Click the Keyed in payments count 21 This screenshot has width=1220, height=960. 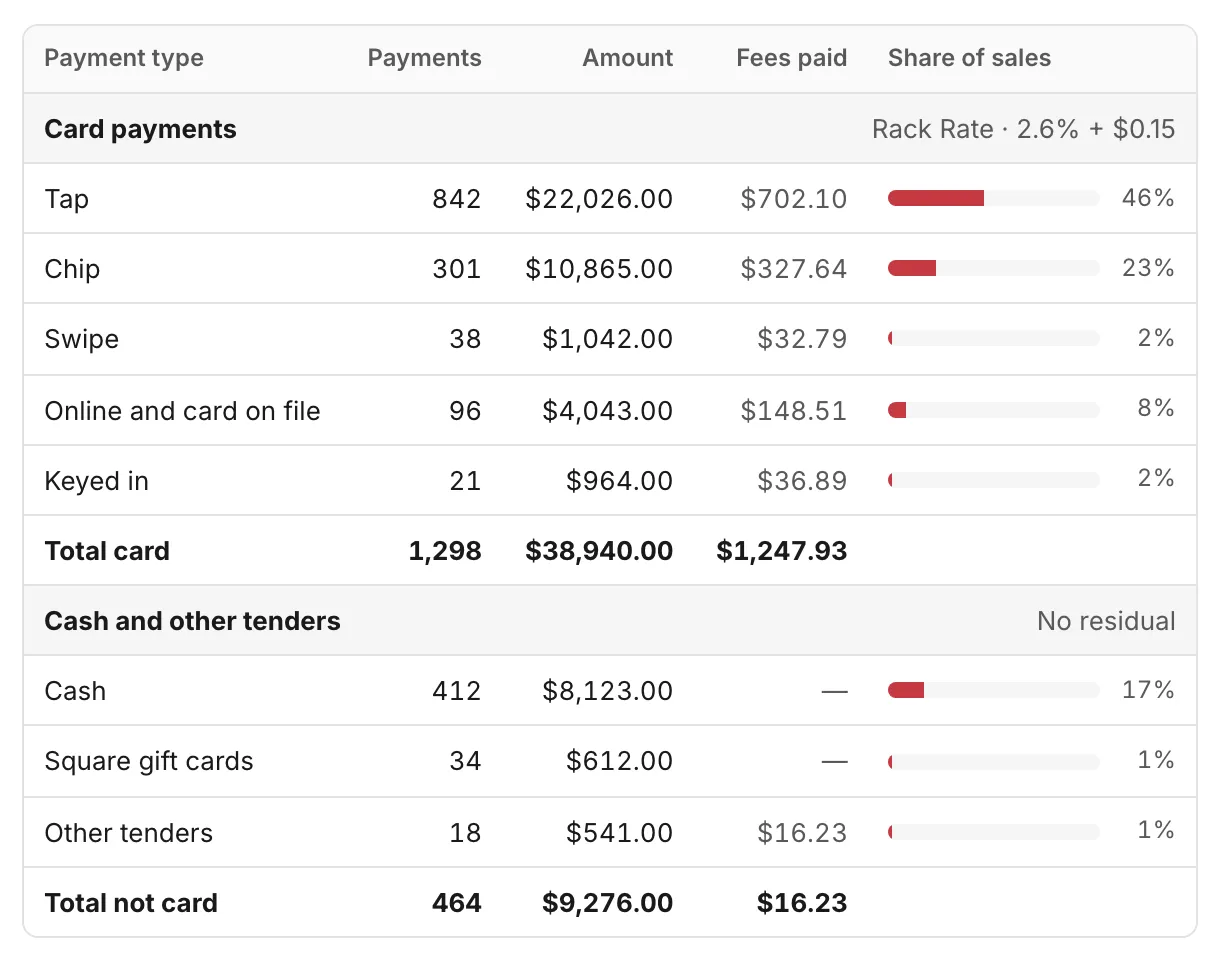465,481
